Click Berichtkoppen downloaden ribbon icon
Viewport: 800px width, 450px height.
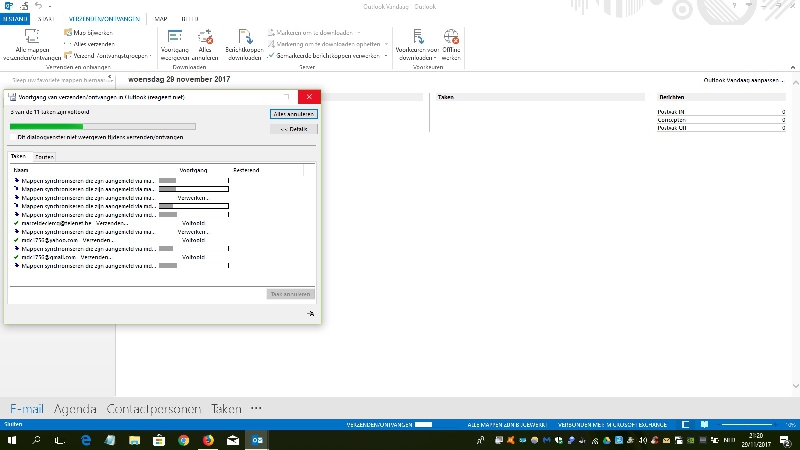point(244,45)
